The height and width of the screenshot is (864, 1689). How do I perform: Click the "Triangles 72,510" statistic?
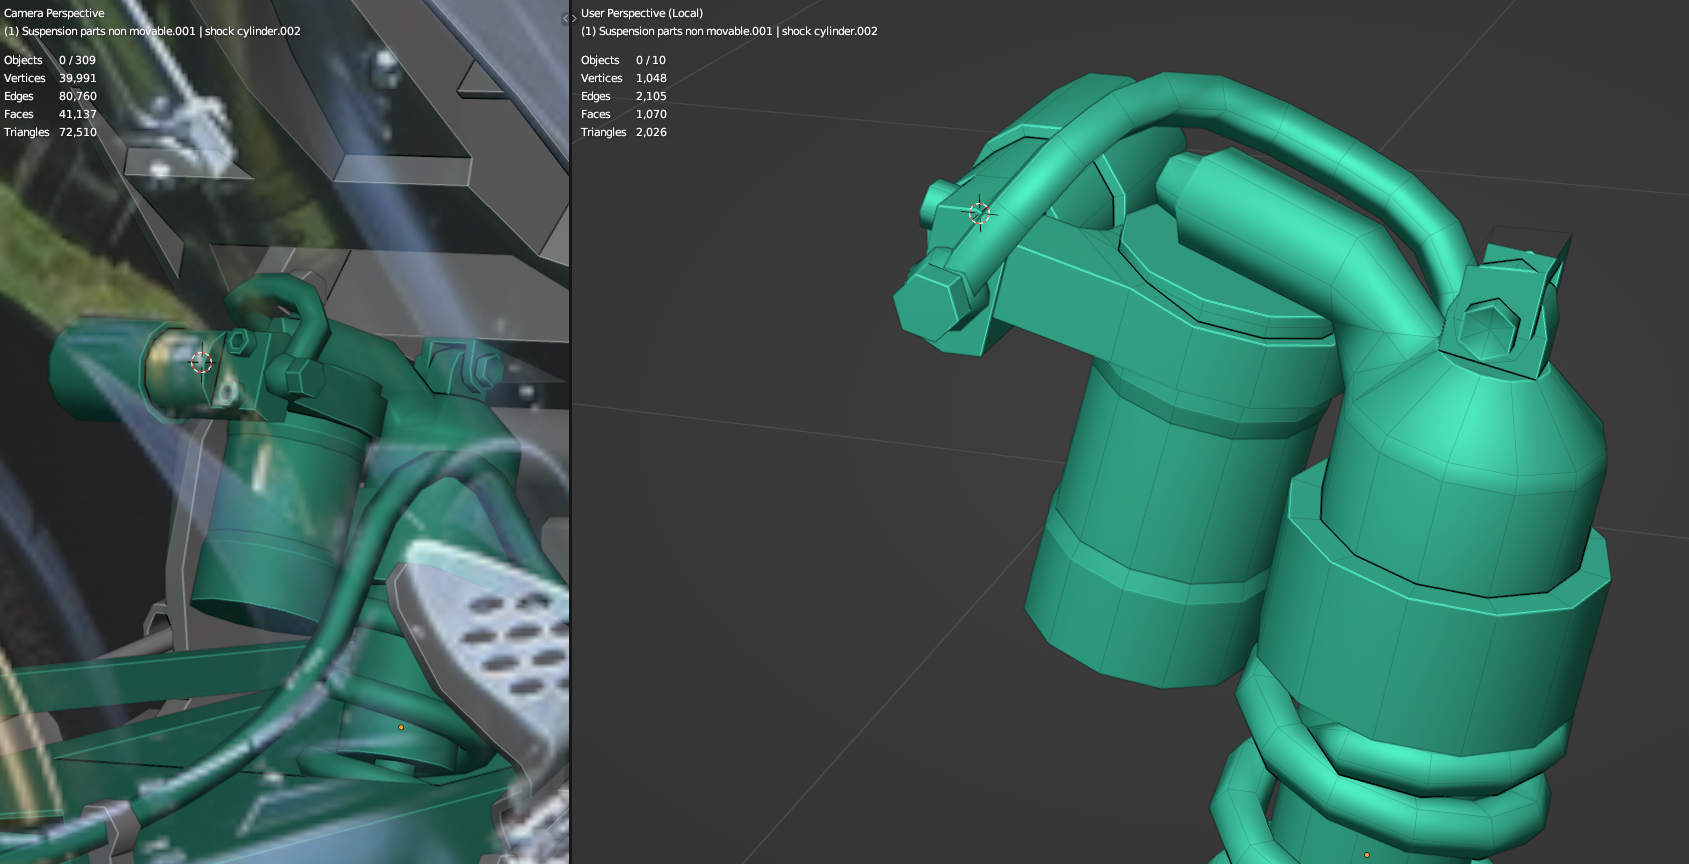pyautogui.click(x=50, y=132)
